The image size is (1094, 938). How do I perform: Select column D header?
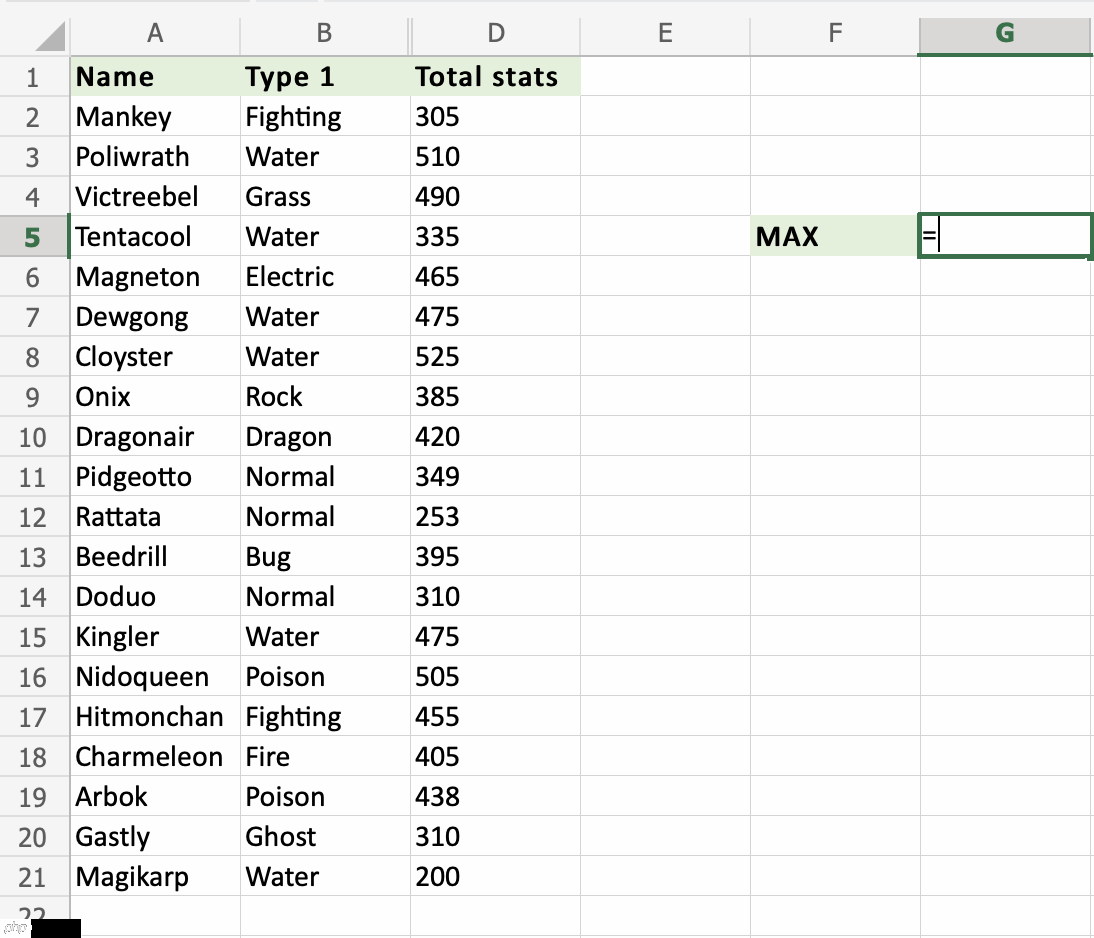(x=496, y=33)
